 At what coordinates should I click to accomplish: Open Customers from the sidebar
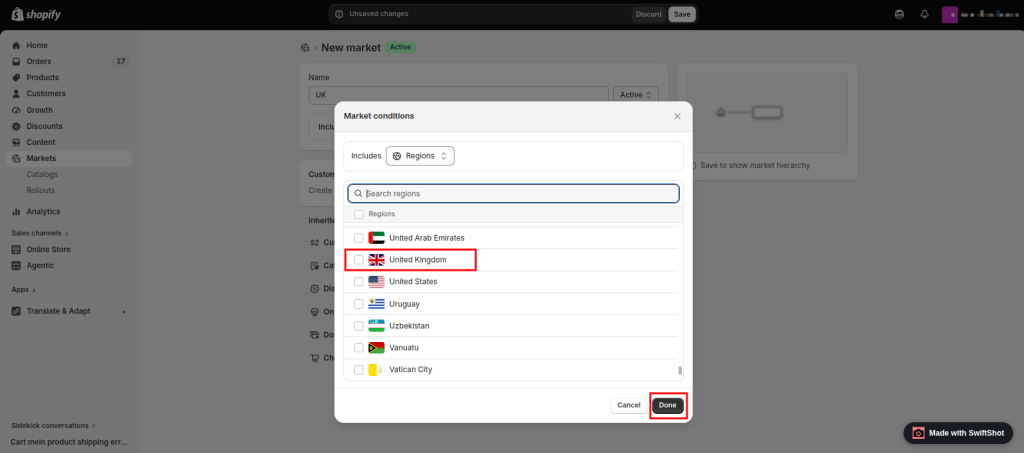pos(46,93)
